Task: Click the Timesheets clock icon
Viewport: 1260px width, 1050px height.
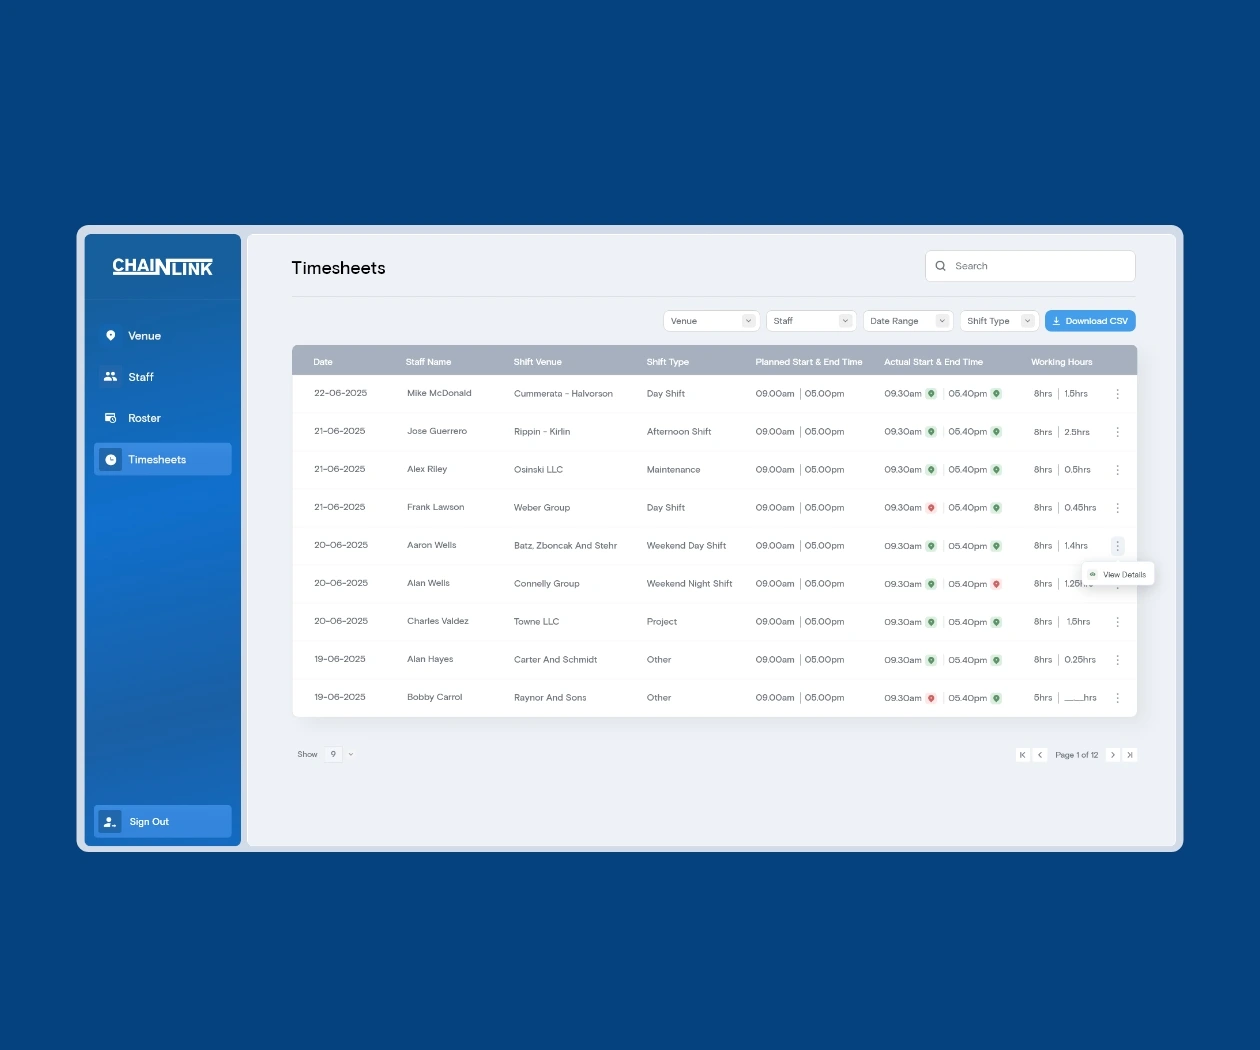Action: pos(111,460)
